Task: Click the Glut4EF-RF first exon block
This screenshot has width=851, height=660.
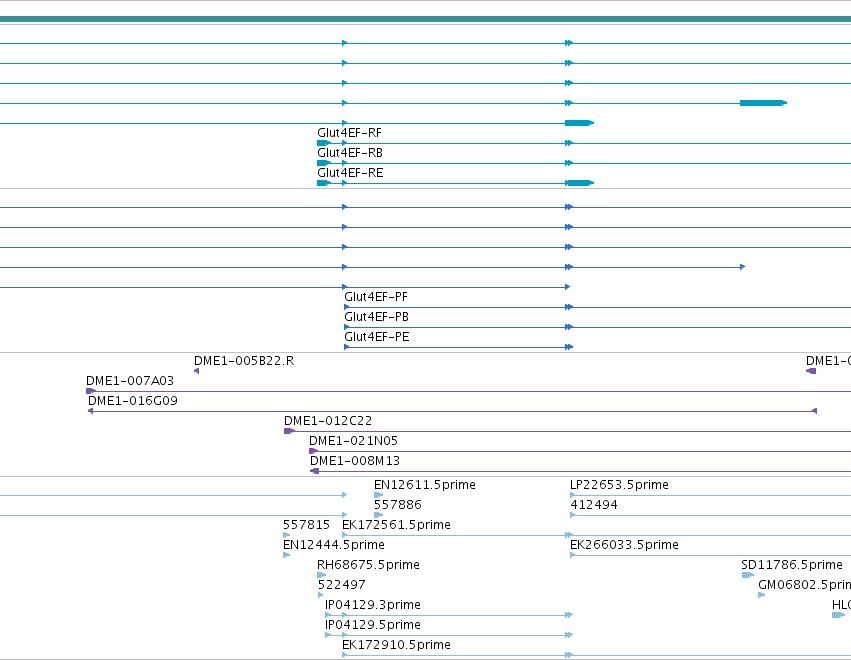Action: pyautogui.click(x=324, y=143)
